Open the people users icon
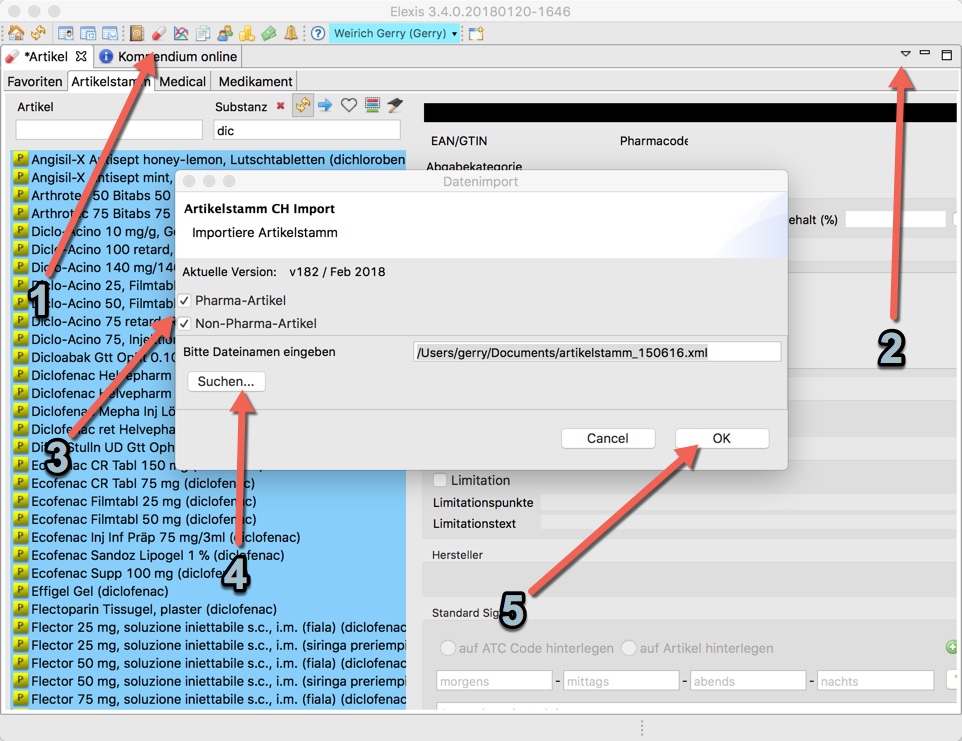 (x=225, y=33)
